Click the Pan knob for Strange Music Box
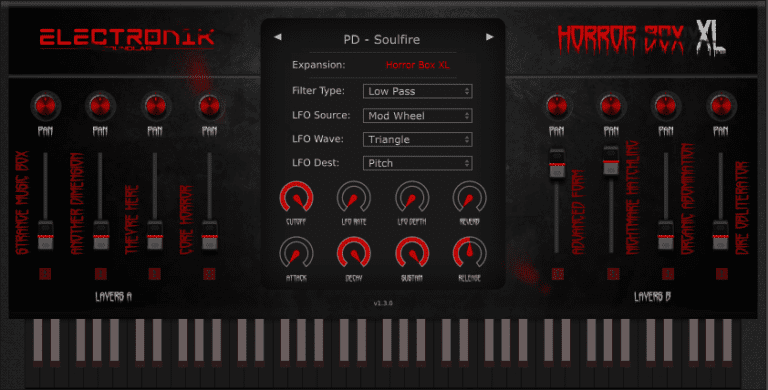The height and width of the screenshot is (390, 768). click(x=46, y=105)
